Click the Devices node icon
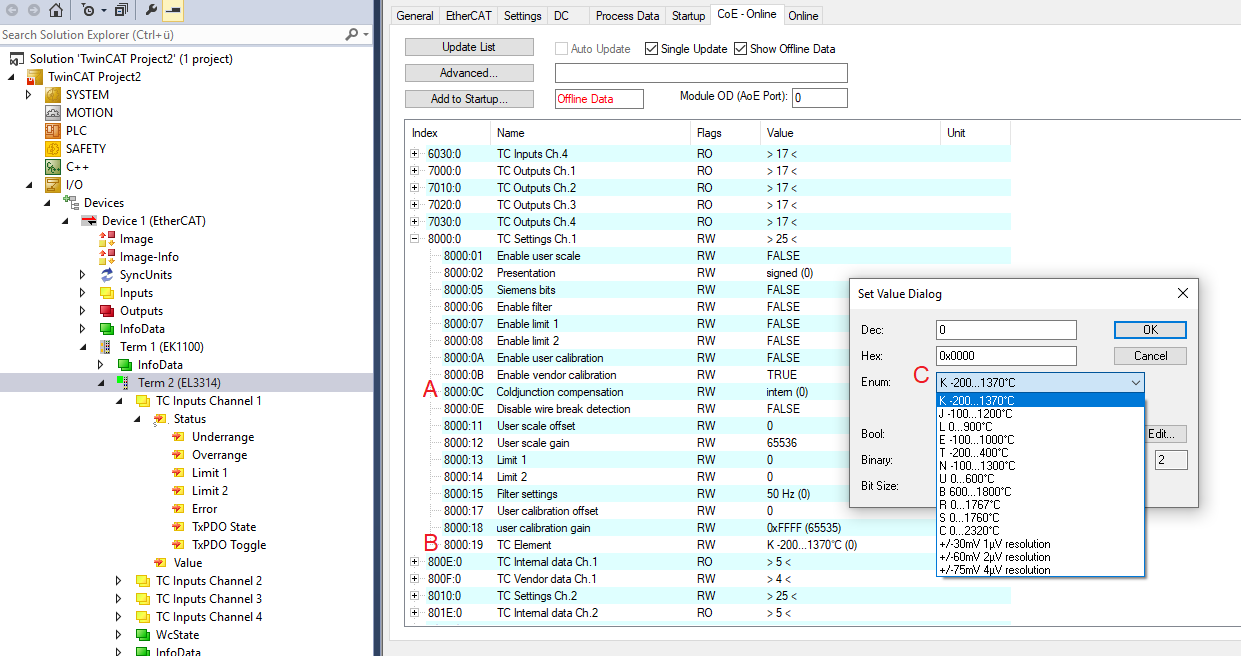The width and height of the screenshot is (1241, 656). coord(71,203)
